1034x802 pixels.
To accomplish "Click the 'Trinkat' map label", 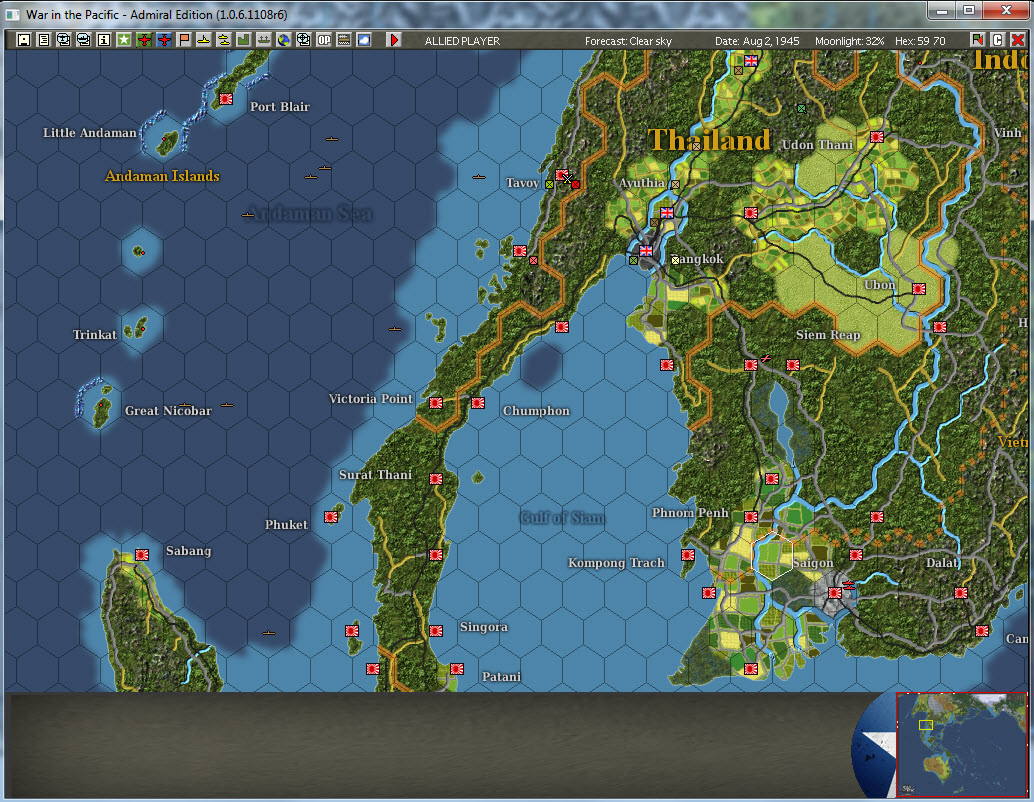I will click(x=94, y=334).
